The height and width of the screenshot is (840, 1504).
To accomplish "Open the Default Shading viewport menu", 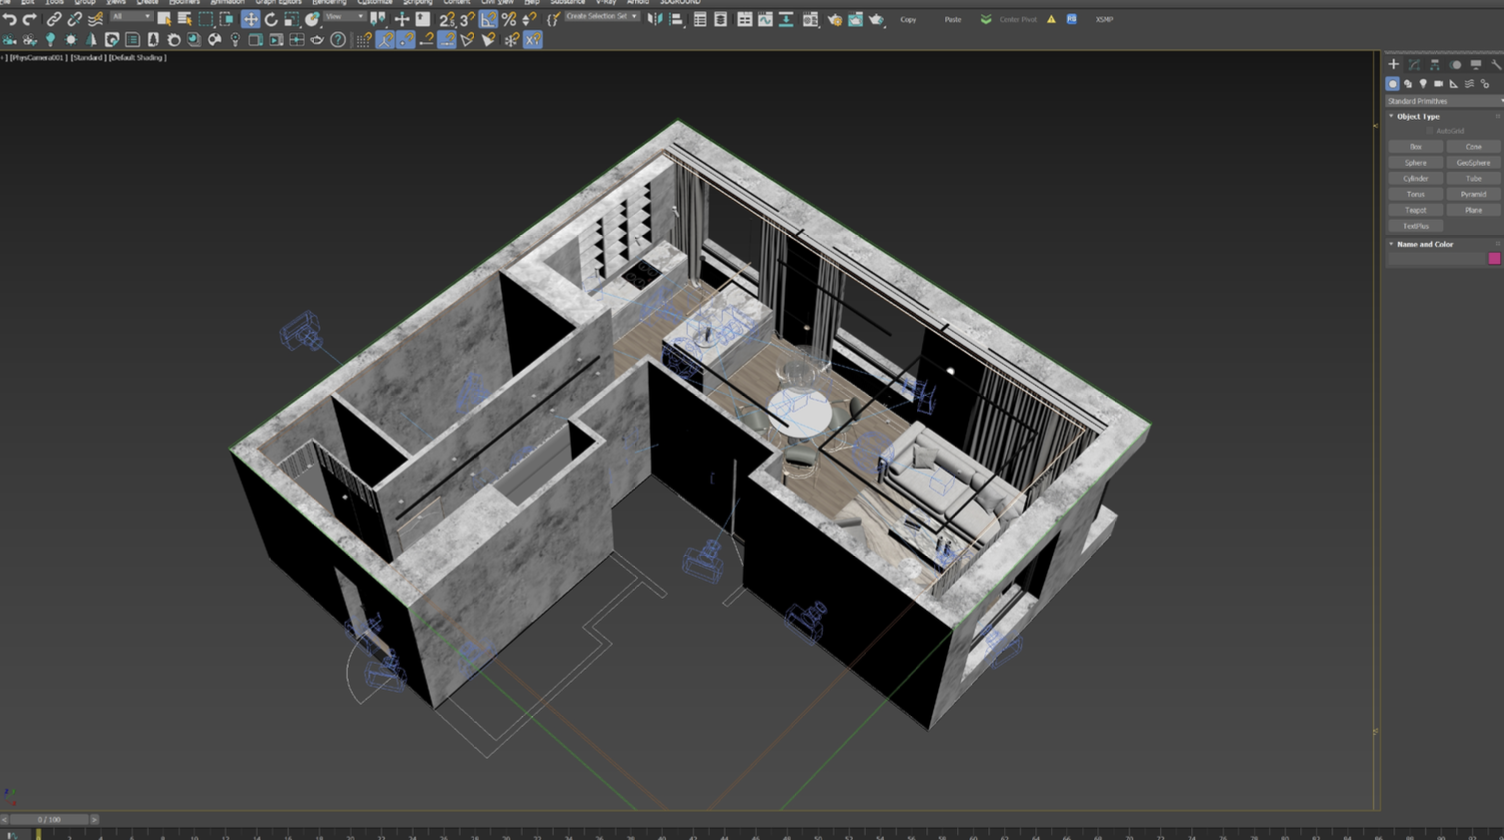I will [138, 58].
